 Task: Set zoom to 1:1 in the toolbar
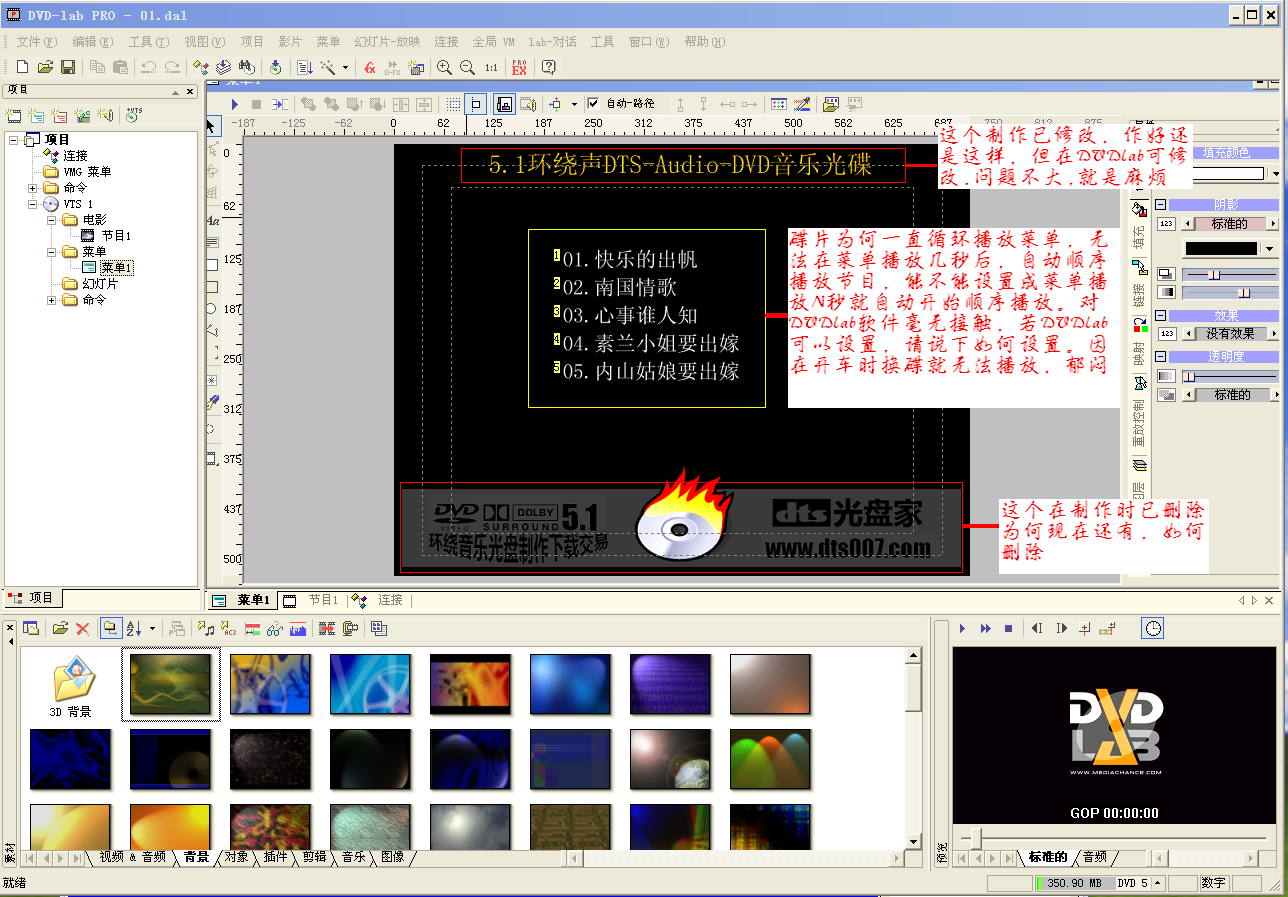[x=491, y=67]
